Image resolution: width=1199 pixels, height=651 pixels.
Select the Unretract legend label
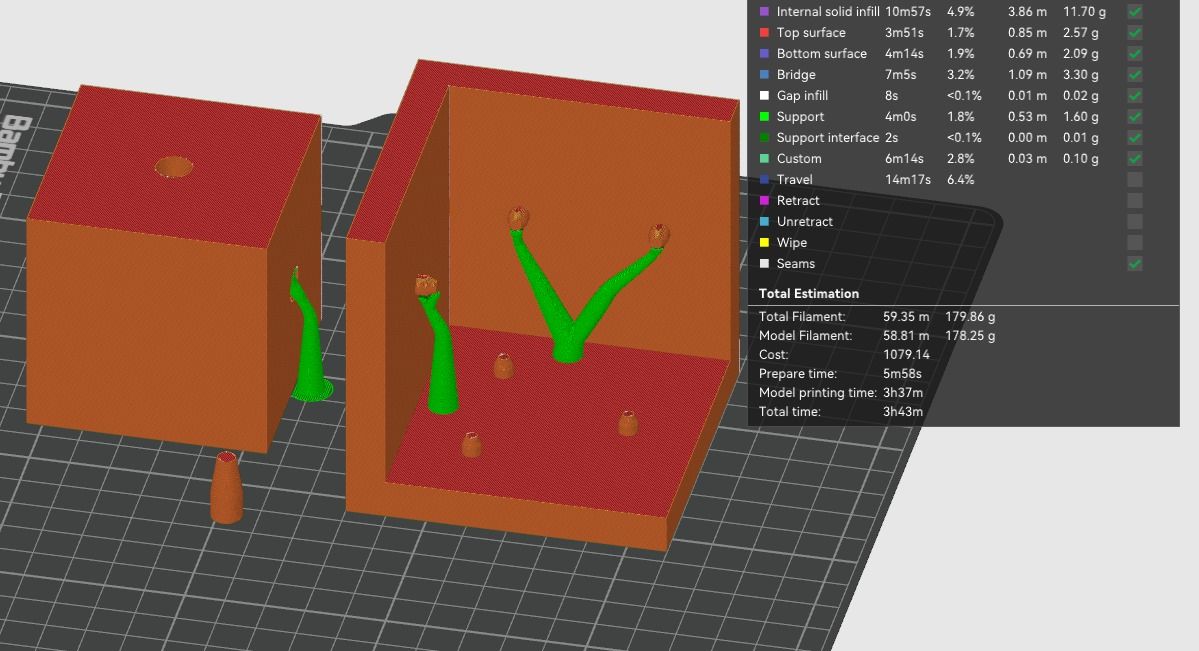pyautogui.click(x=804, y=222)
